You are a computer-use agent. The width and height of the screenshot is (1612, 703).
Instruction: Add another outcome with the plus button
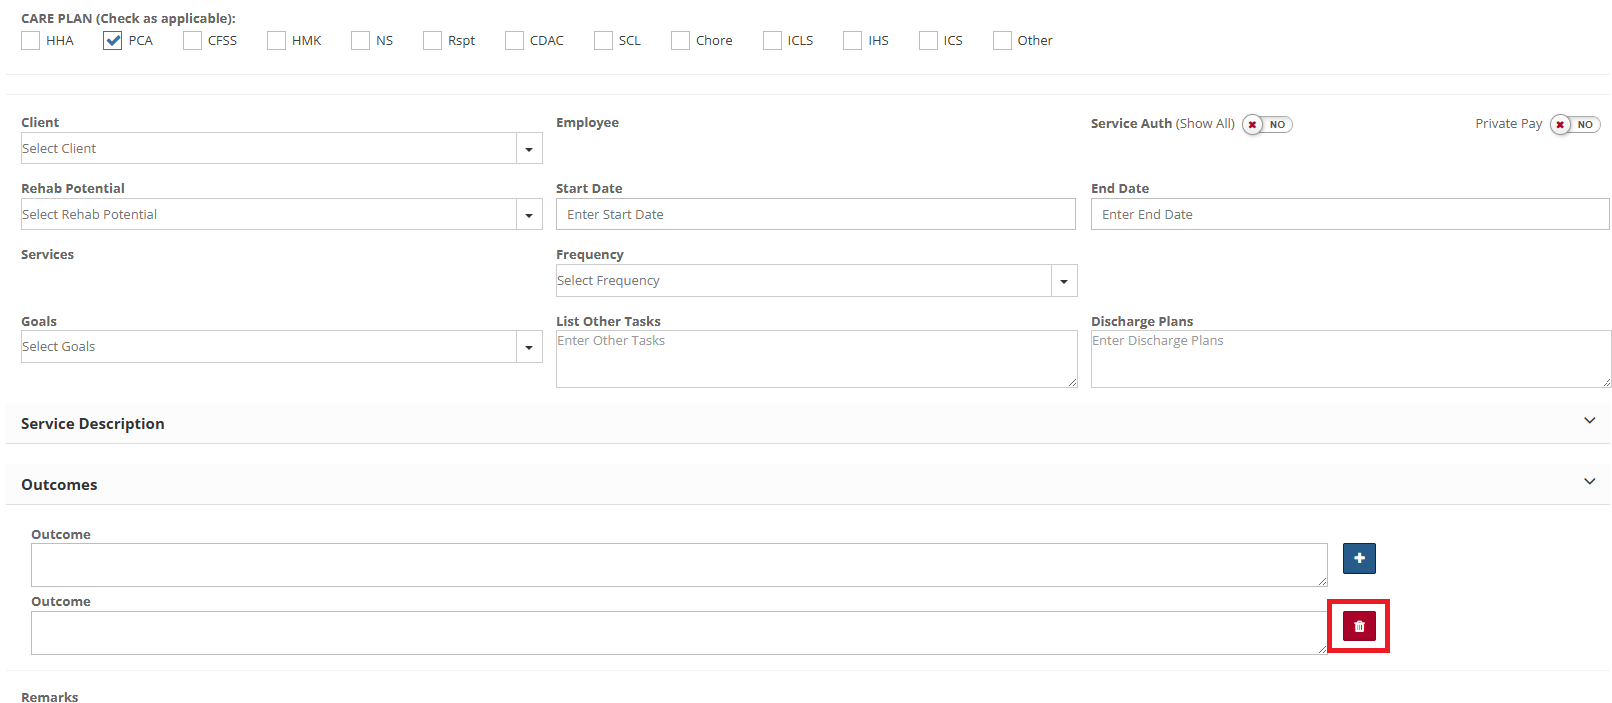pyautogui.click(x=1359, y=558)
